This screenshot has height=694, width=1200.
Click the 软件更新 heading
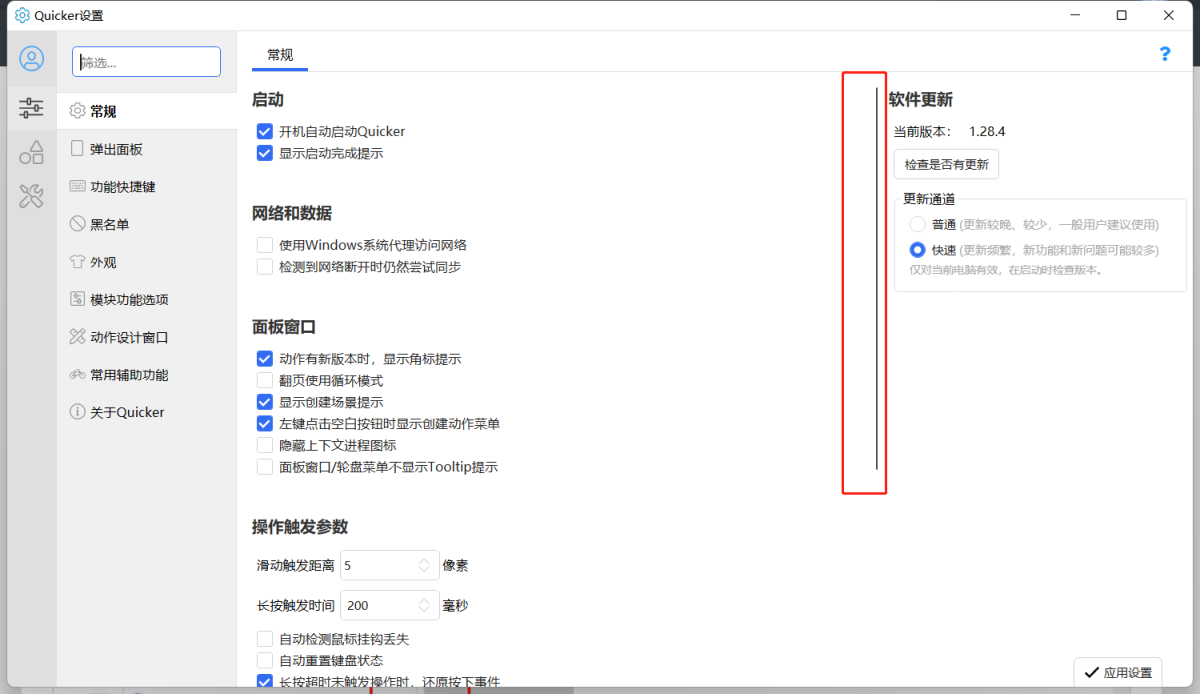pos(921,100)
